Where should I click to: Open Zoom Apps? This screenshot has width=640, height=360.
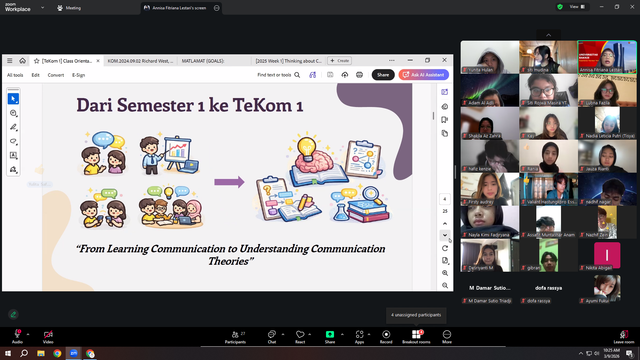[359, 337]
